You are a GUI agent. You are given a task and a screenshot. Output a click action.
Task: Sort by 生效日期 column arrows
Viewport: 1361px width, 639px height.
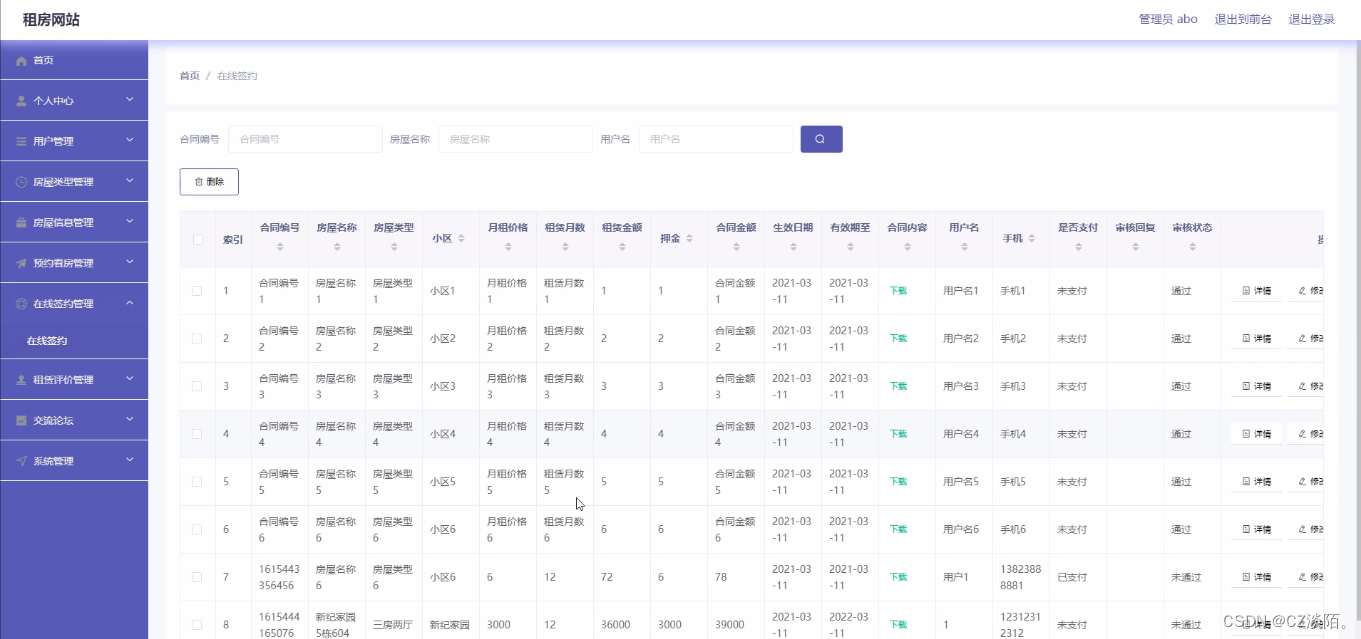(793, 246)
